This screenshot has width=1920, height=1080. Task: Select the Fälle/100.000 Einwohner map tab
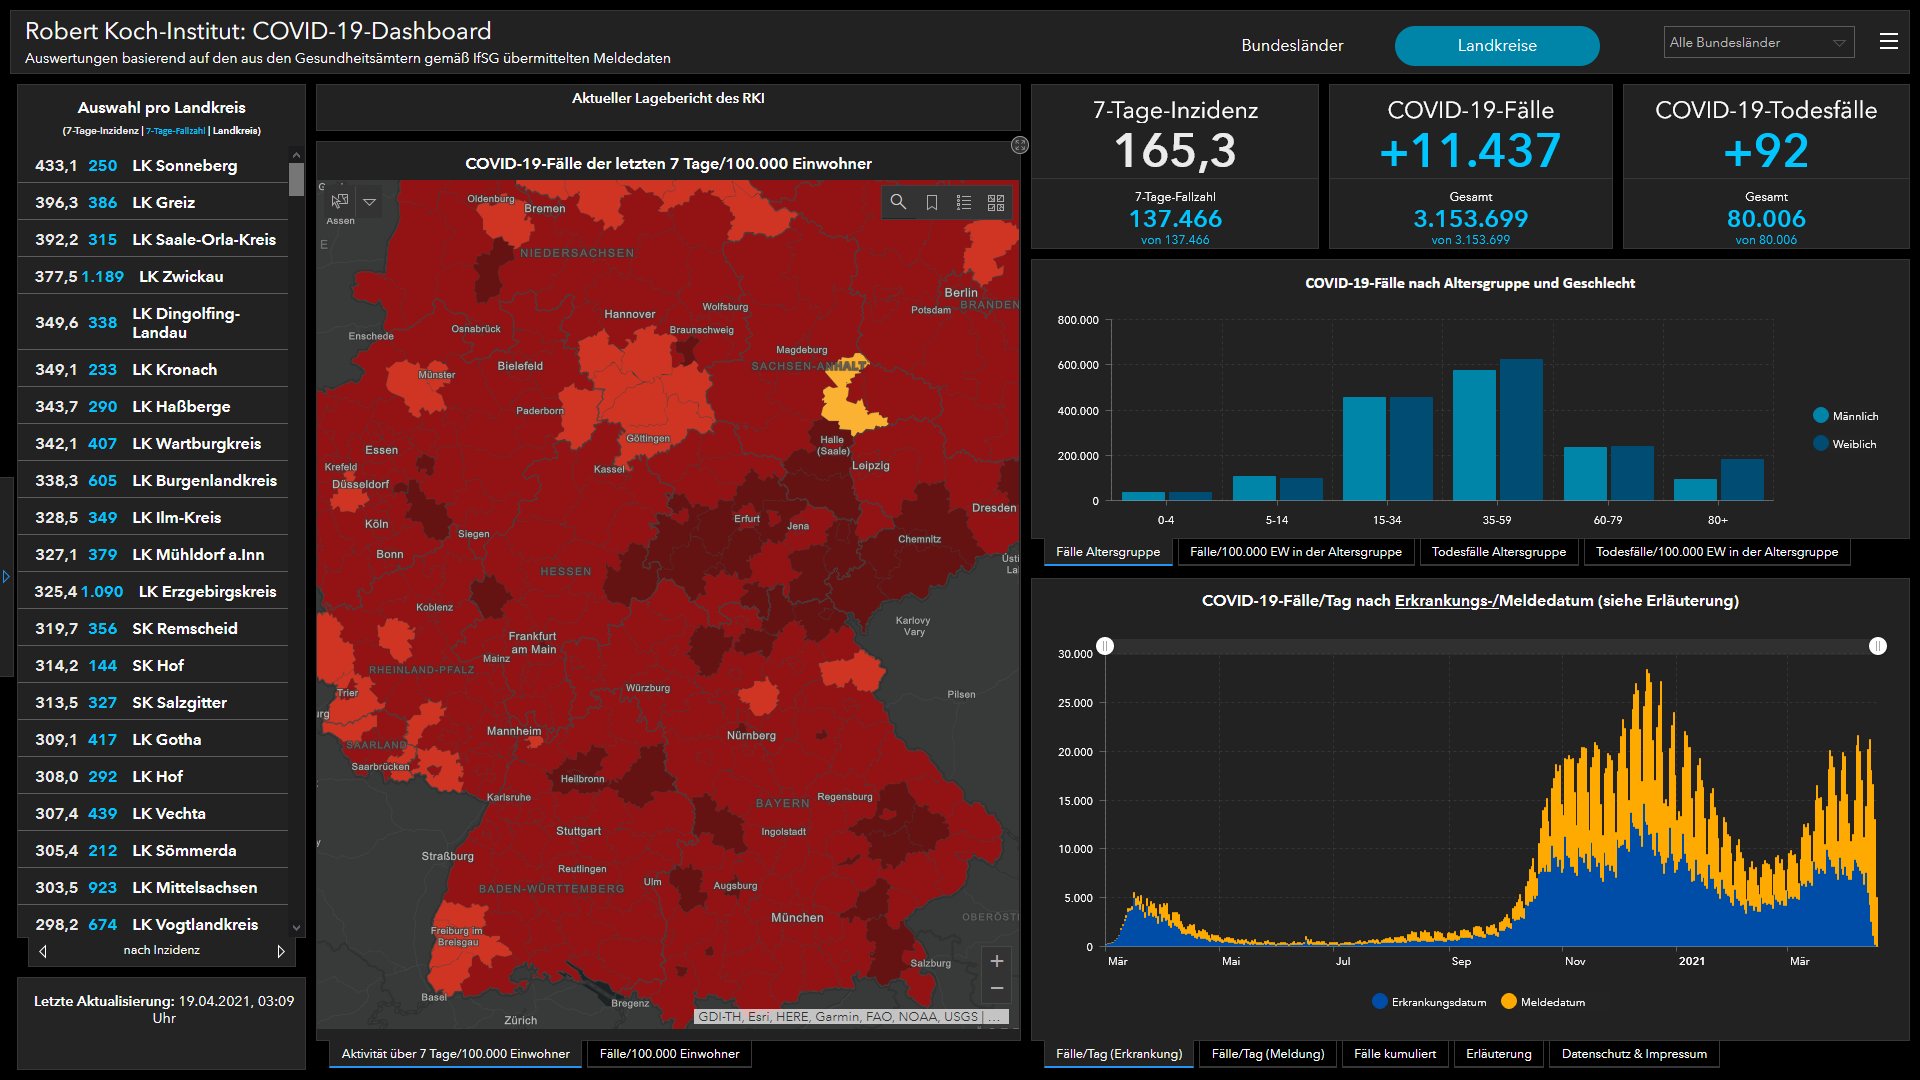[x=669, y=1054]
